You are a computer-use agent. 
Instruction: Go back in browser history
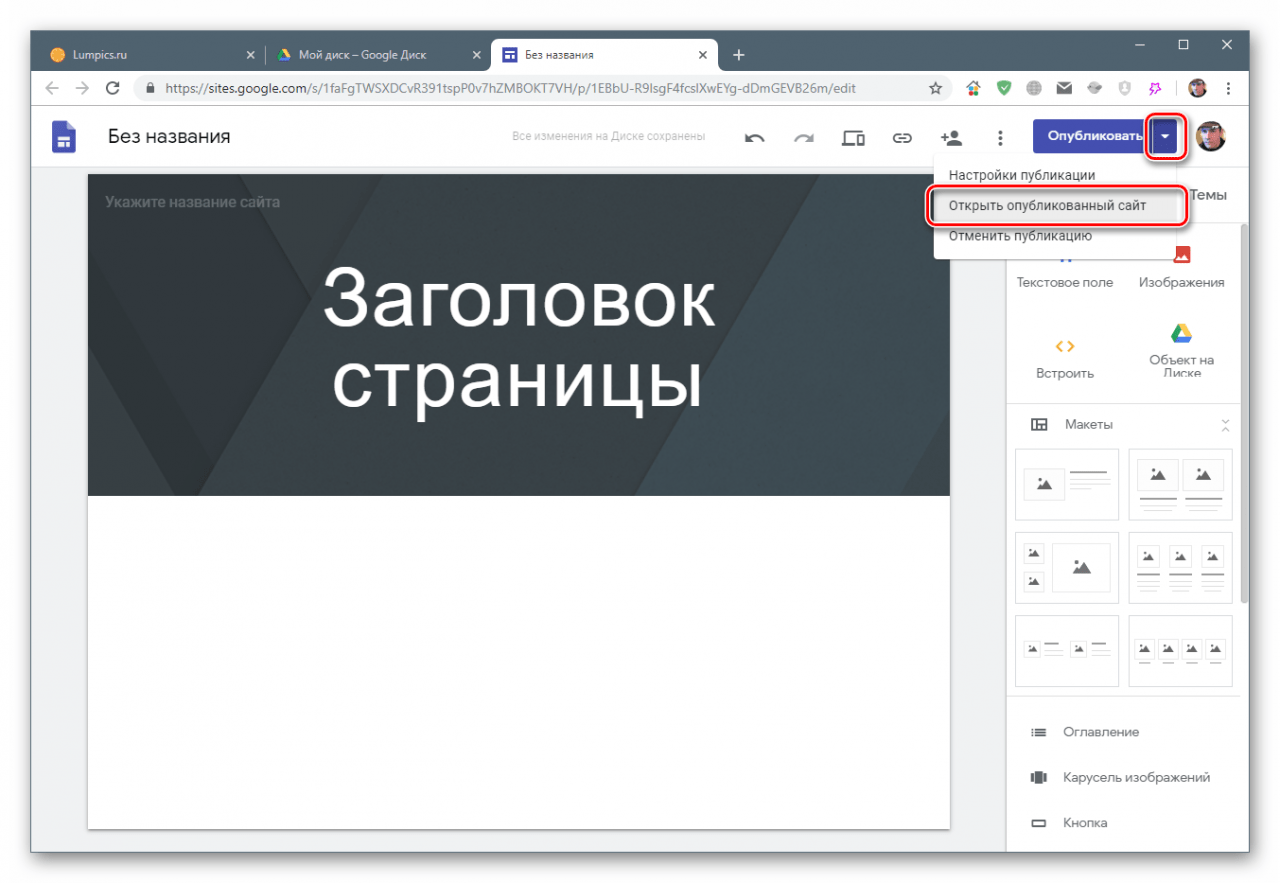click(x=52, y=88)
